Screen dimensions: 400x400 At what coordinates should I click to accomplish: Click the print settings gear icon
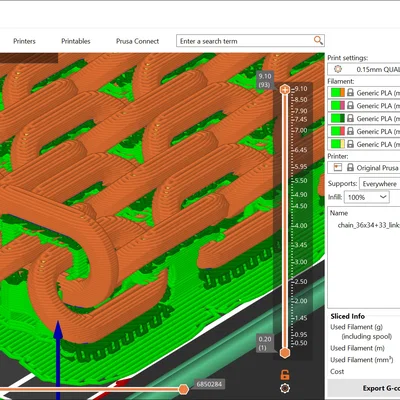coord(338,69)
